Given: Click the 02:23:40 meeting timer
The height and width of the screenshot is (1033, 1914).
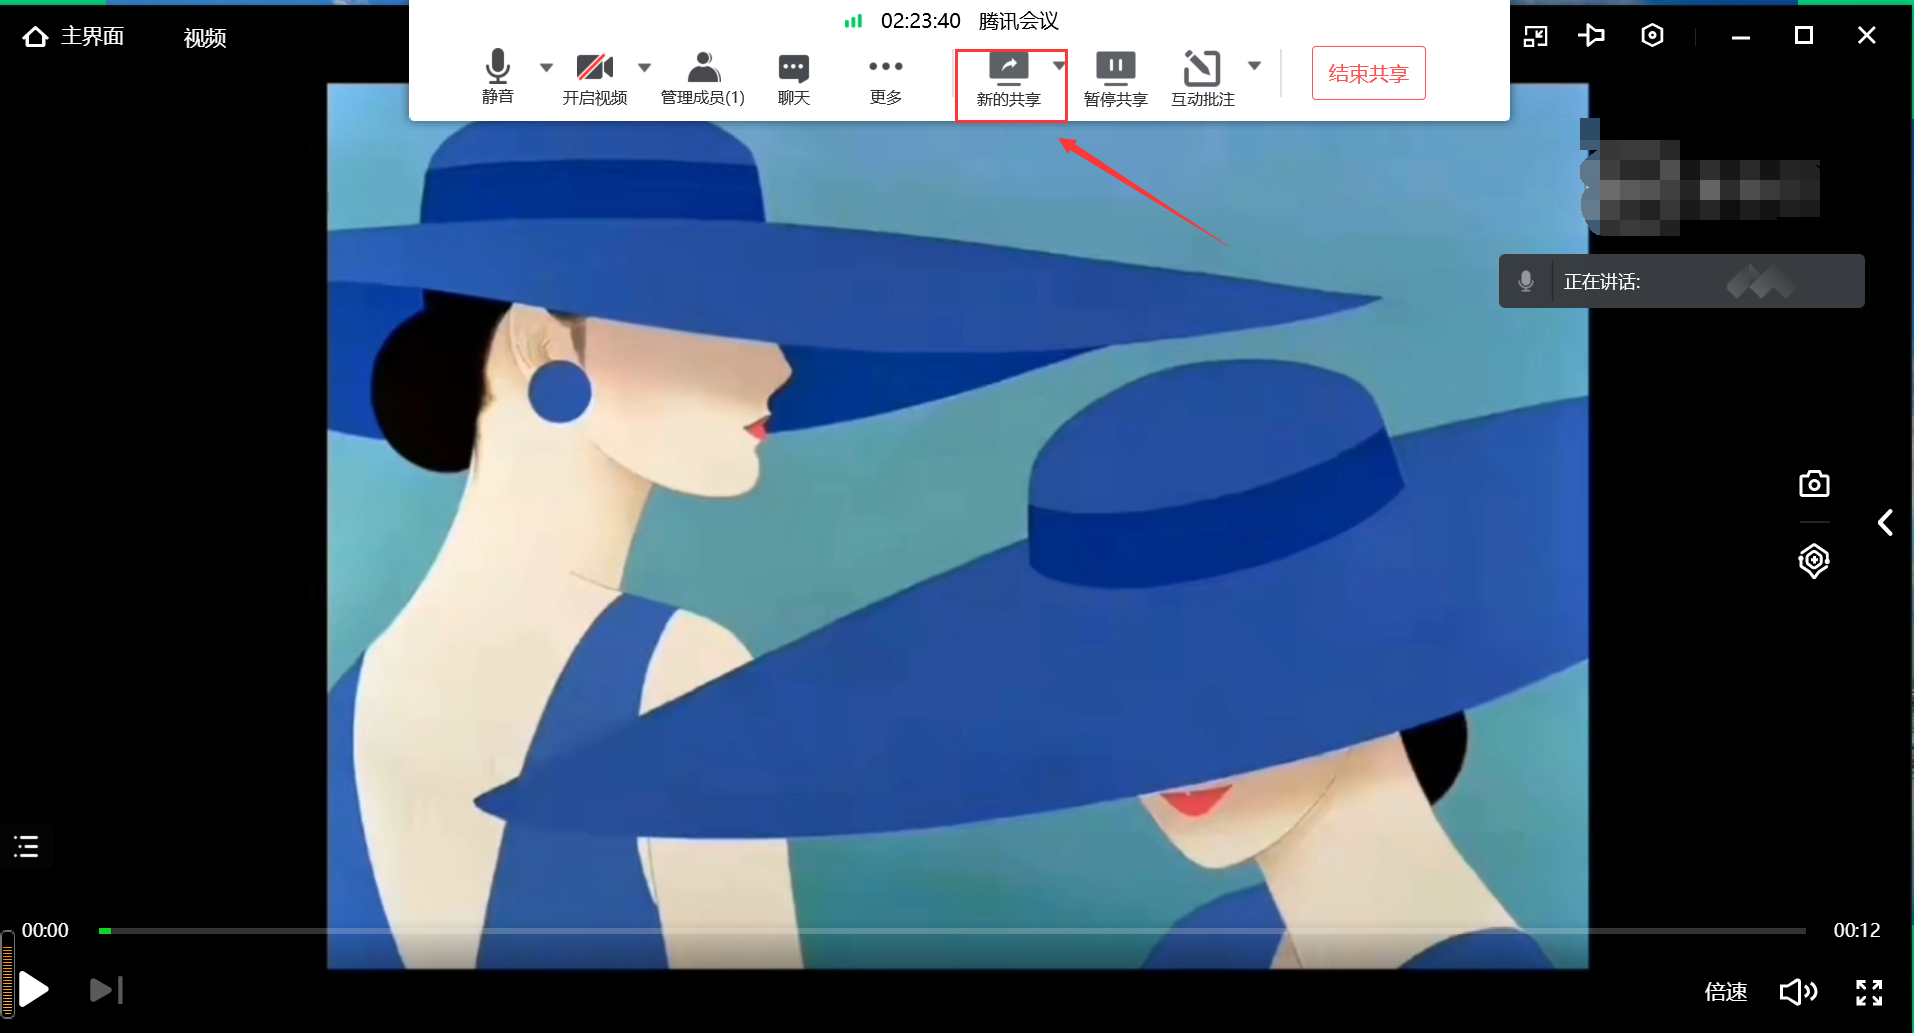Looking at the screenshot, I should pos(920,21).
